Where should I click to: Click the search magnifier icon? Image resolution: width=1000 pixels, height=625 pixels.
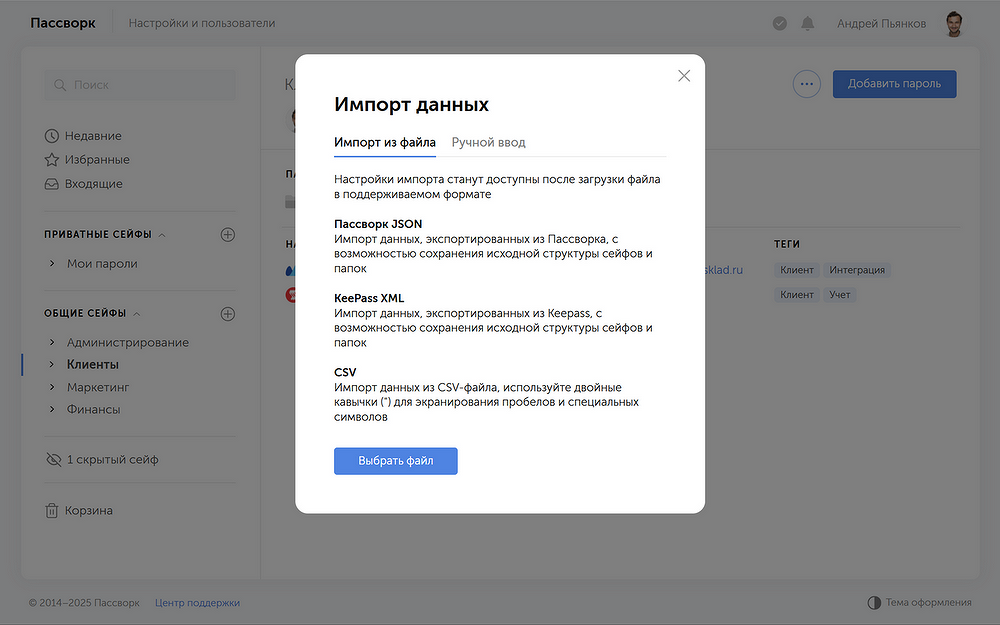pos(60,85)
